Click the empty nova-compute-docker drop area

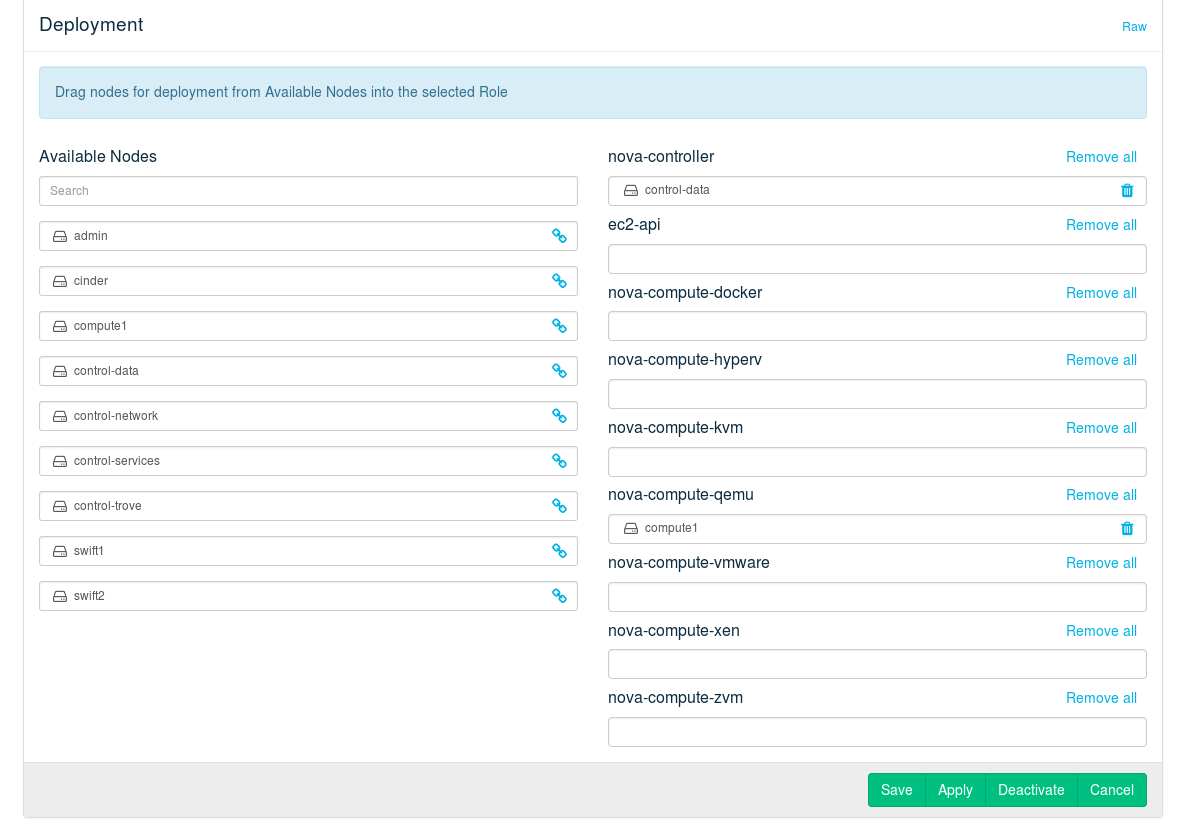[877, 326]
